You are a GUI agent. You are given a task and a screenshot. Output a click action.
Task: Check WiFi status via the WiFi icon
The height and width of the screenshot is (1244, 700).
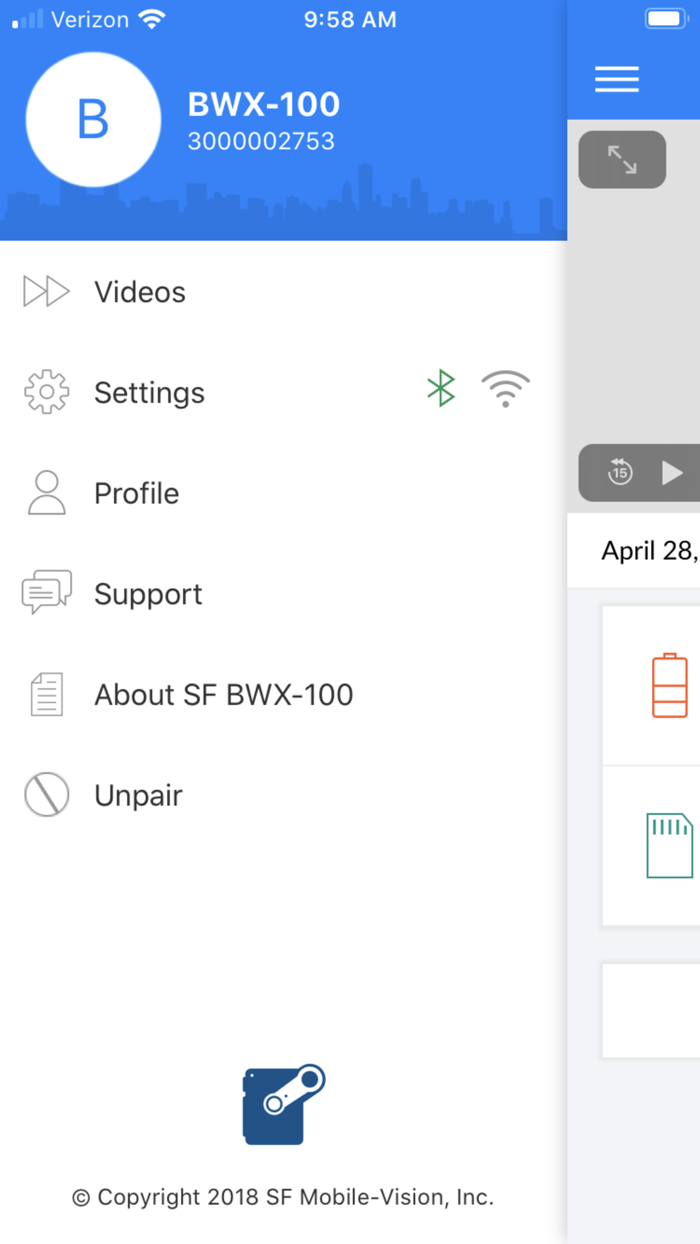click(506, 389)
